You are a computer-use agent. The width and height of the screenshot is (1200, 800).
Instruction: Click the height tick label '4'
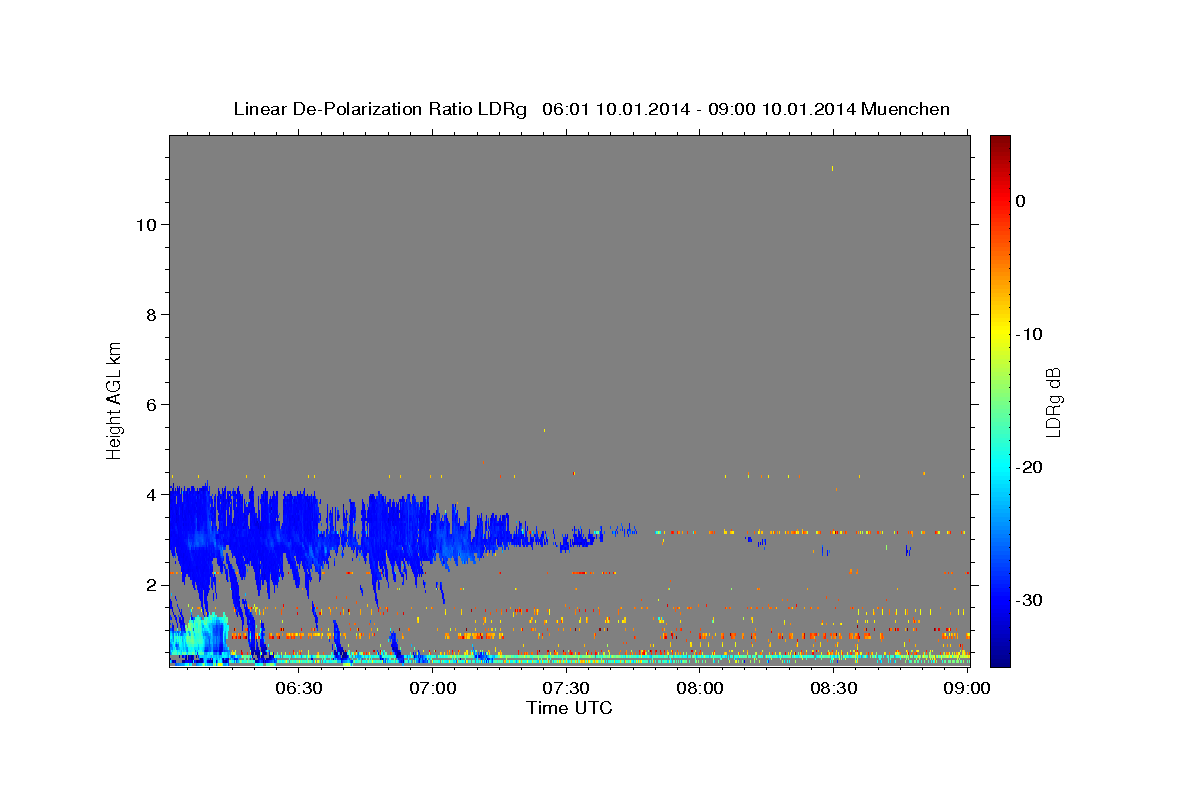tap(152, 495)
